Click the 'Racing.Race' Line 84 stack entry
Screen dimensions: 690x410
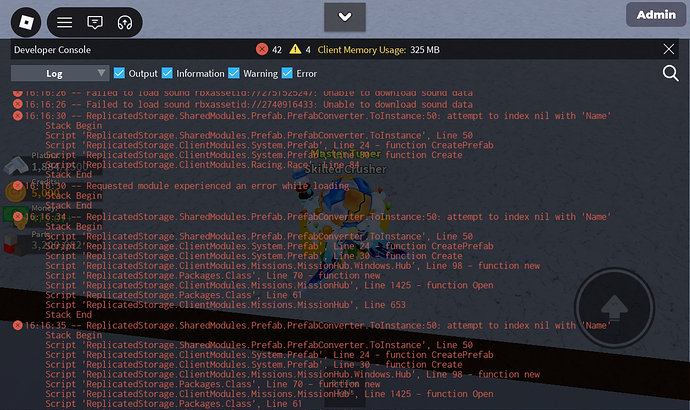(202, 165)
